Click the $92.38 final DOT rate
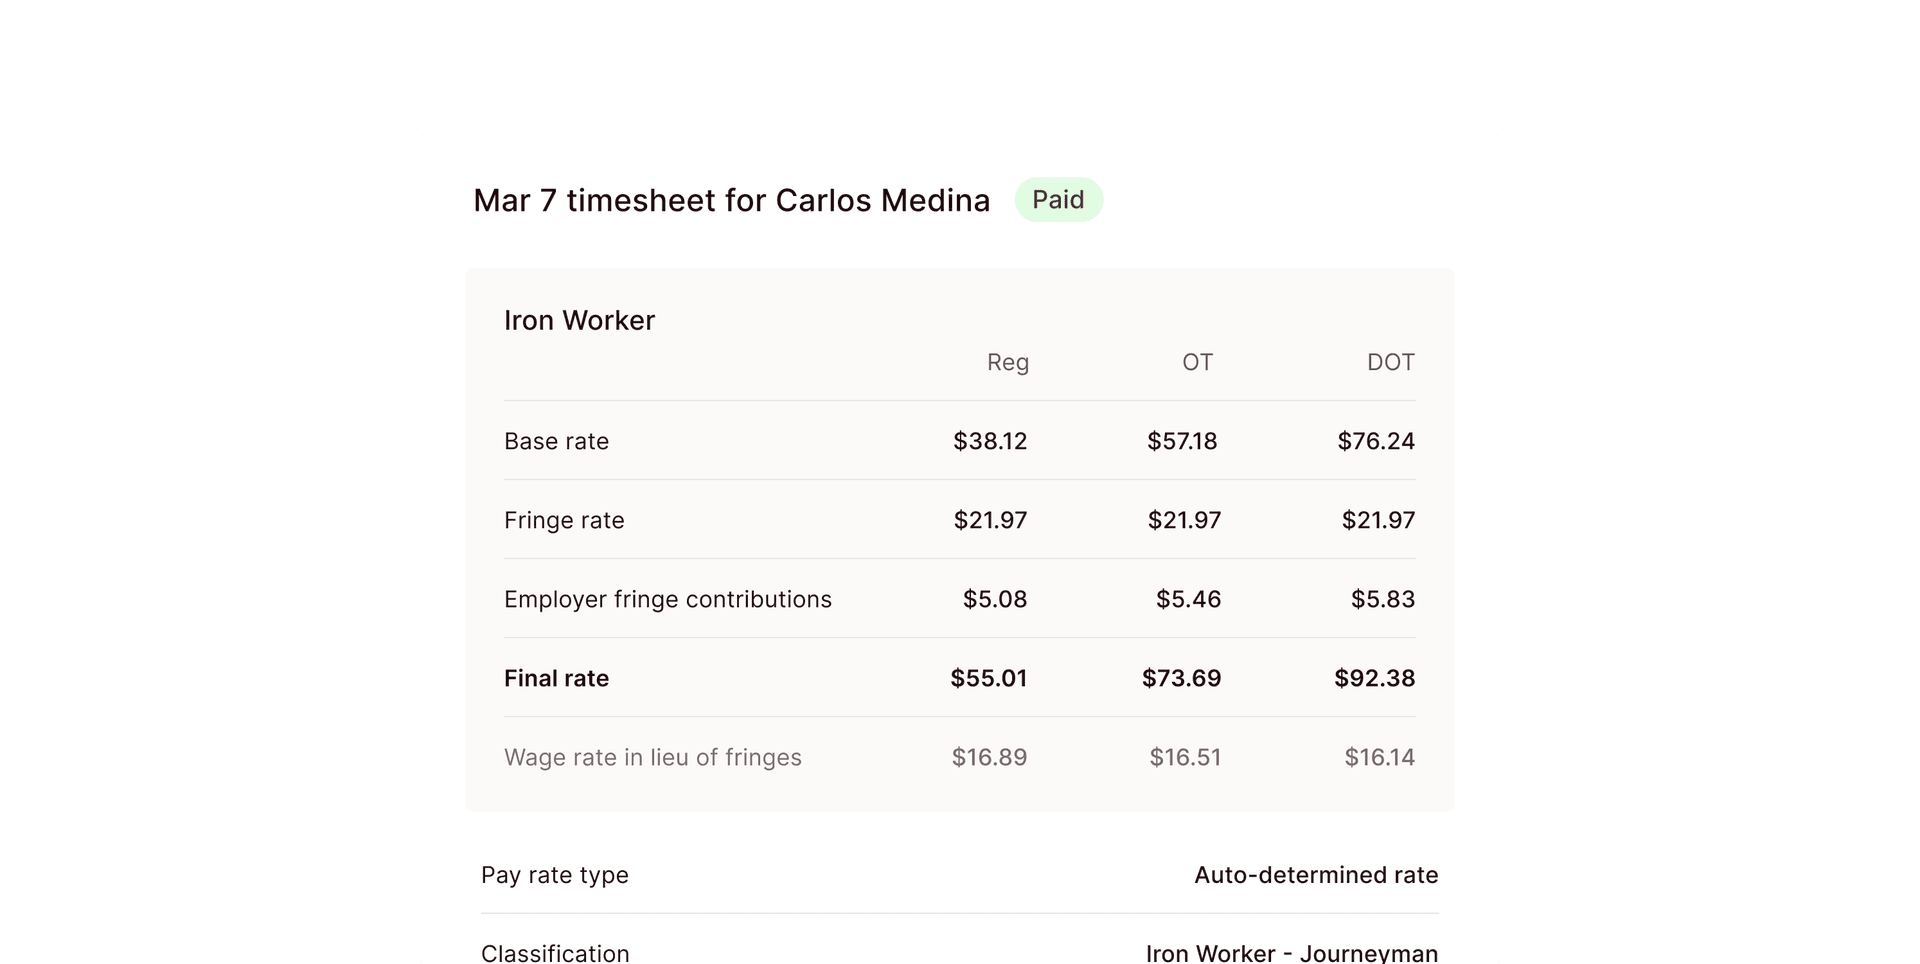Viewport: 1920px width, 964px height. [x=1375, y=678]
